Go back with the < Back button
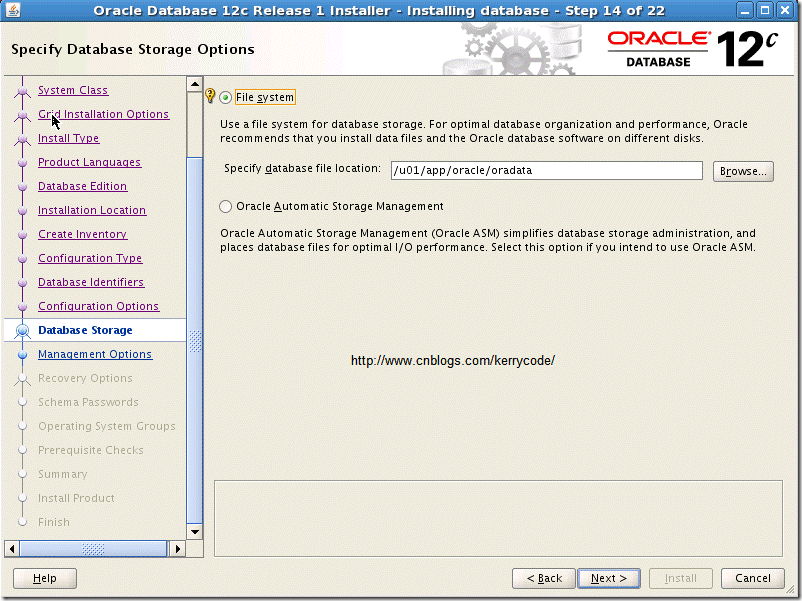This screenshot has width=802, height=601. (x=544, y=578)
